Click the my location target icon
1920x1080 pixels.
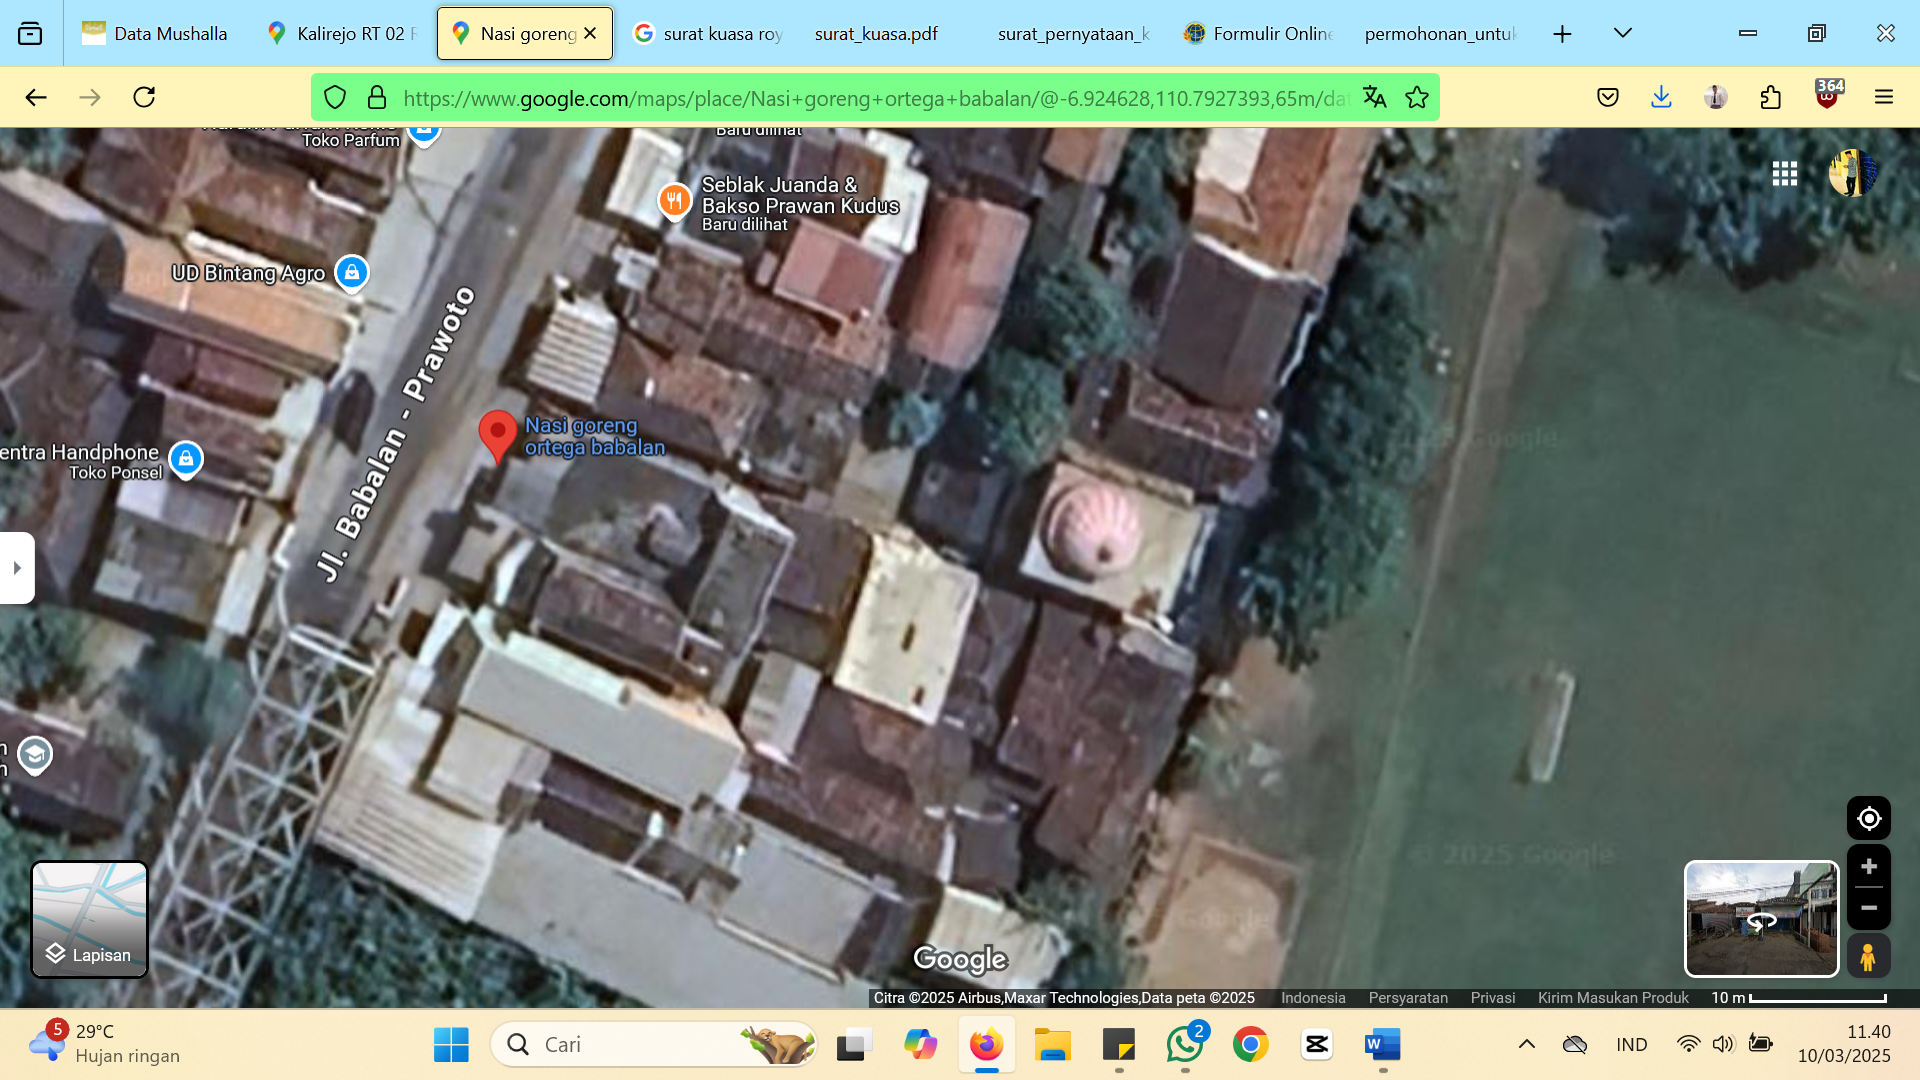(1868, 819)
